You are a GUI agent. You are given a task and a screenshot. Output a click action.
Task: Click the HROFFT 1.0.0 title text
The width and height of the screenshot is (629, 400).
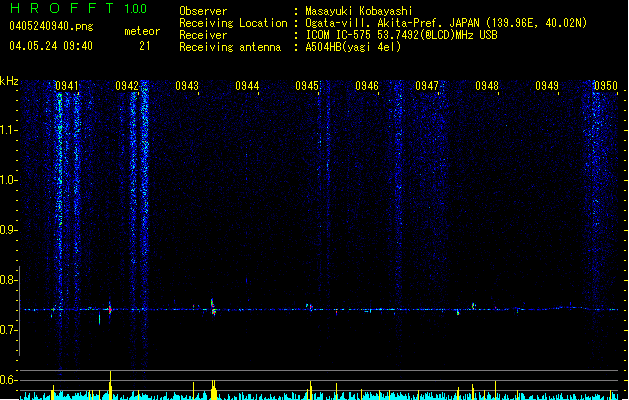(x=79, y=8)
